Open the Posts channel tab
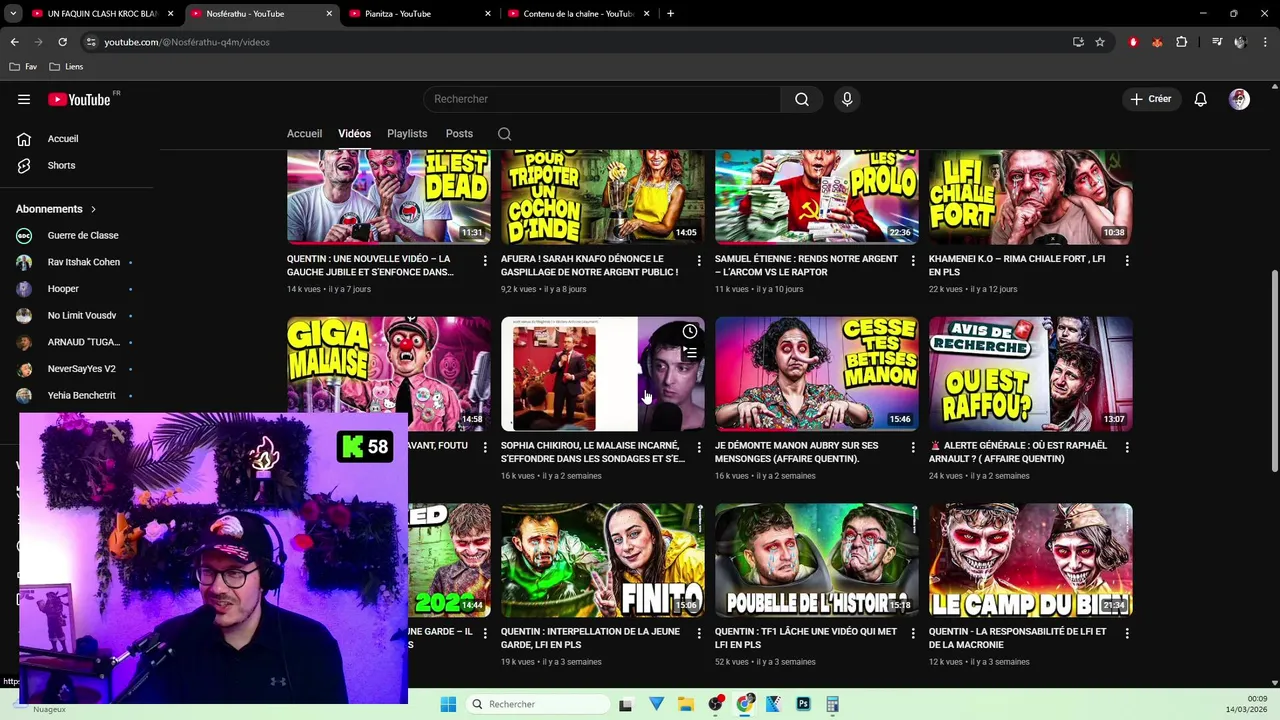 click(459, 134)
